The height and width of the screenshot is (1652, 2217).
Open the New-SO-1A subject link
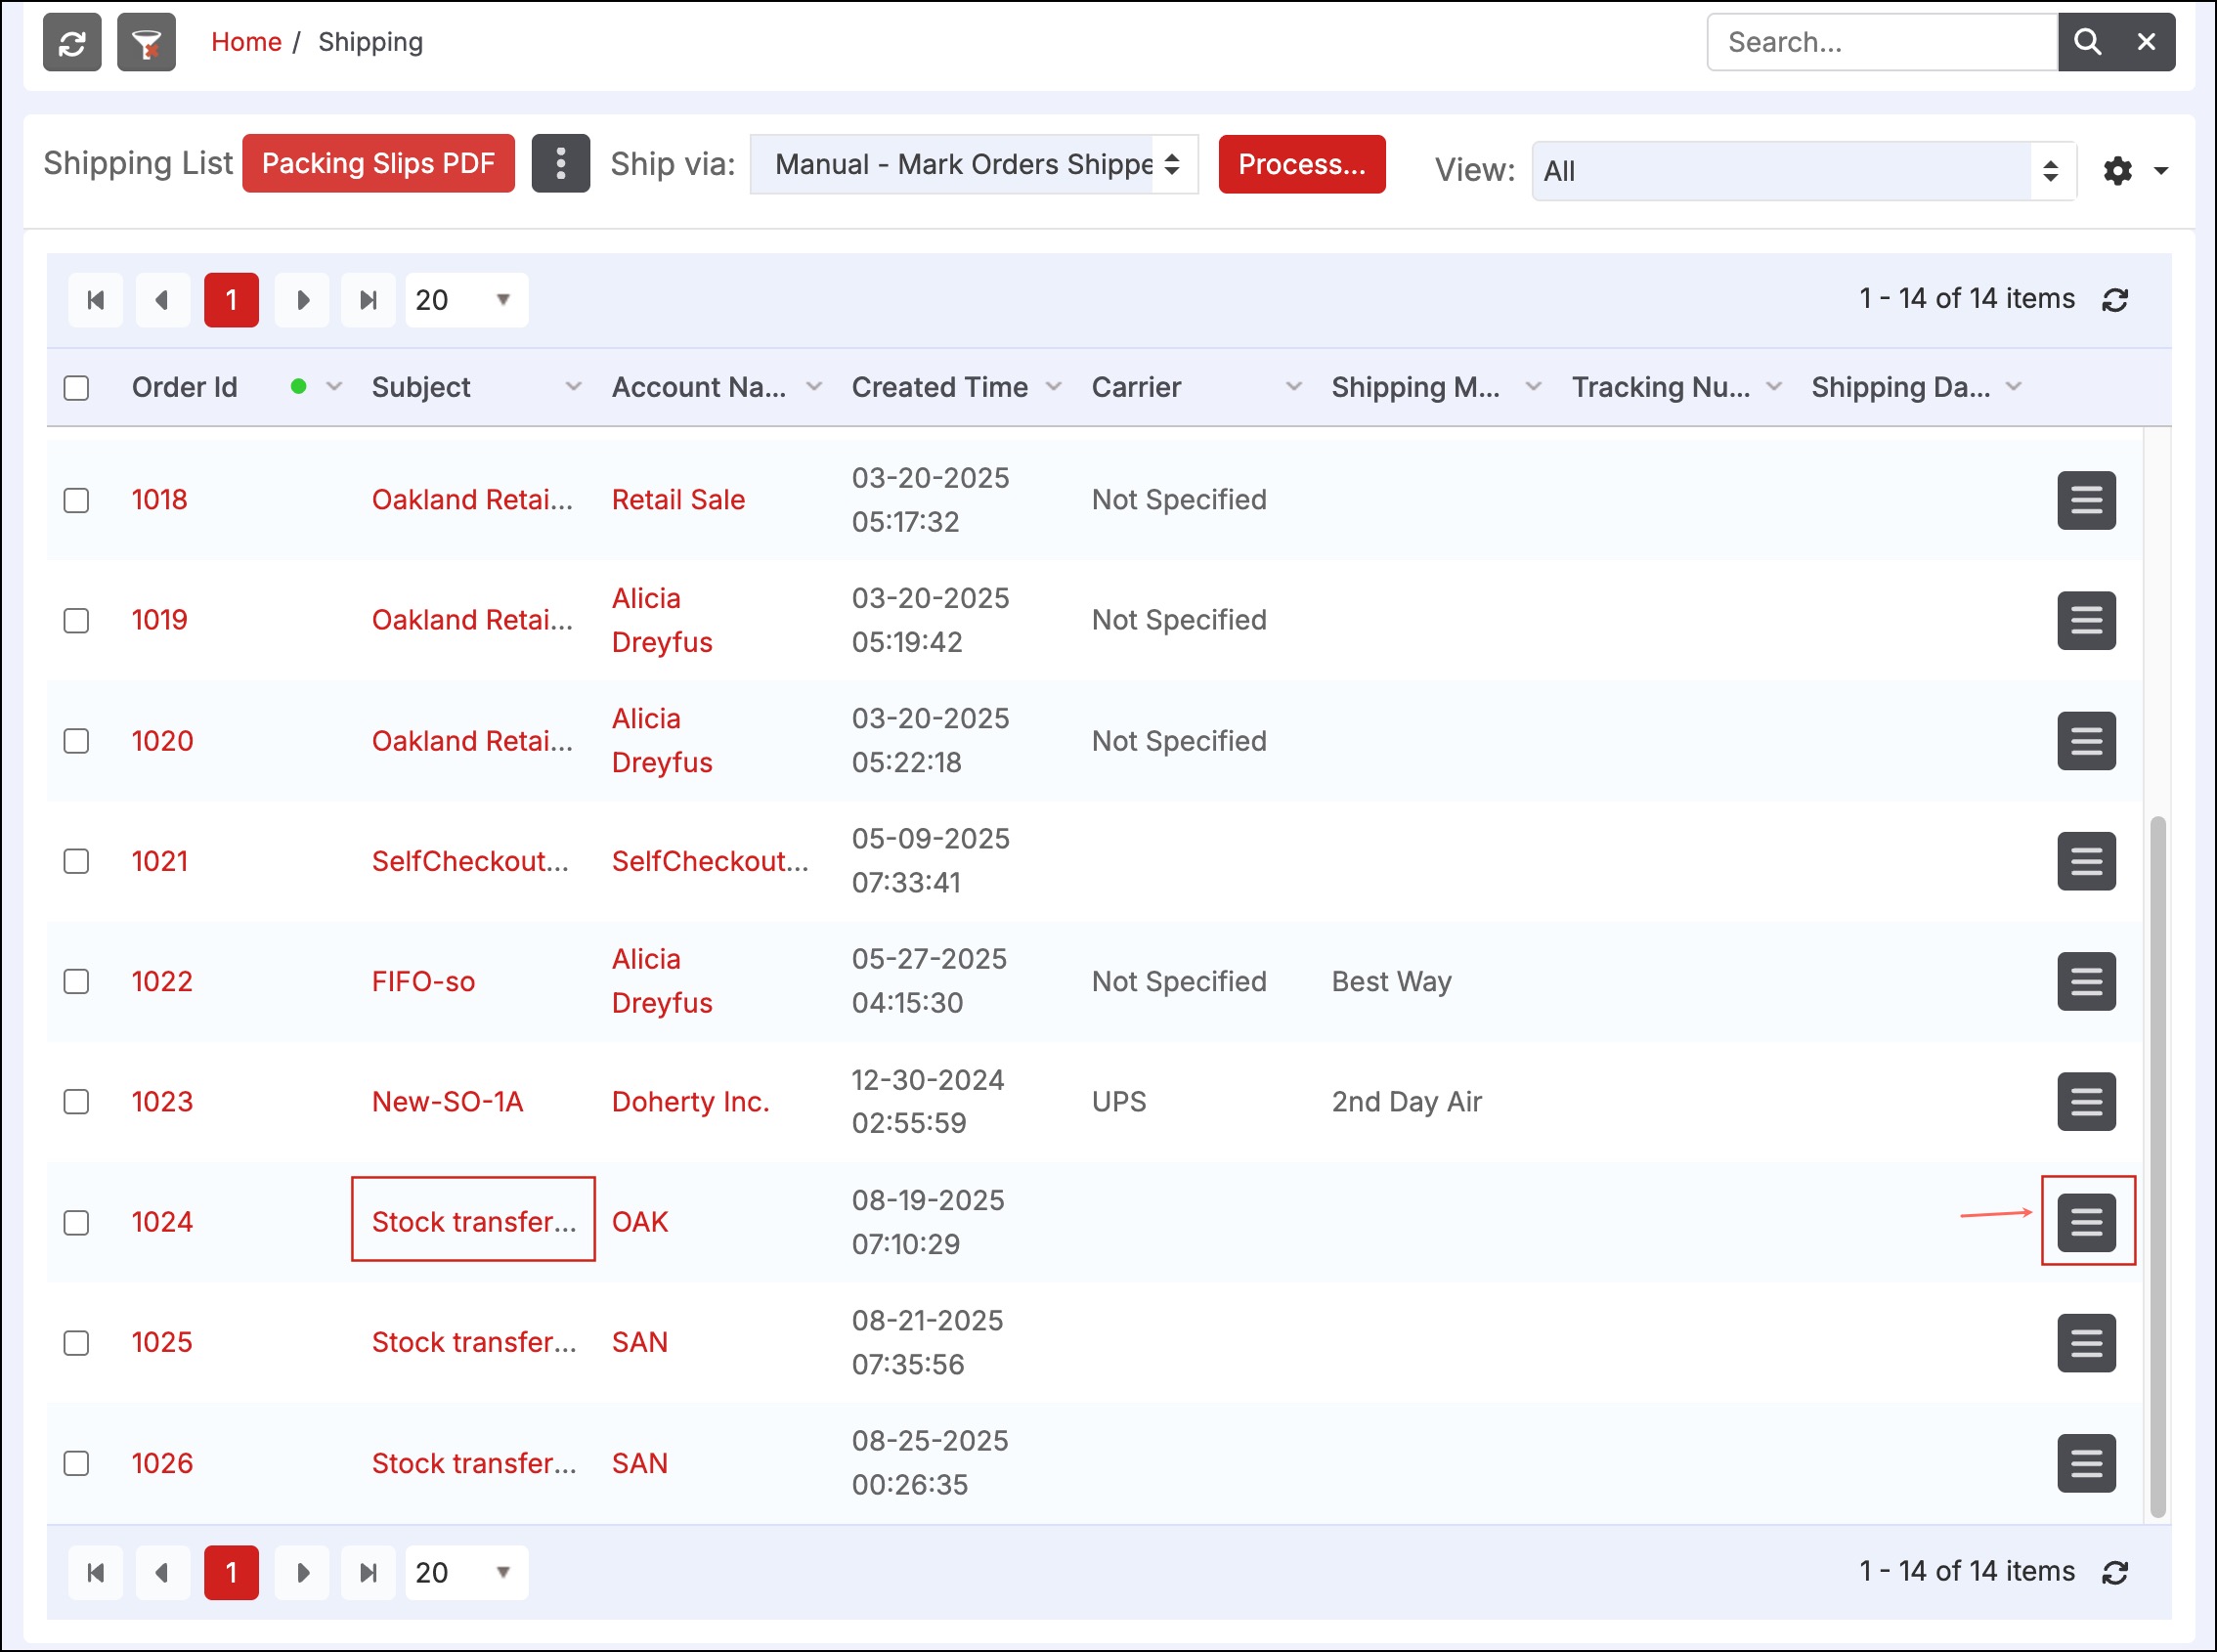point(447,1102)
